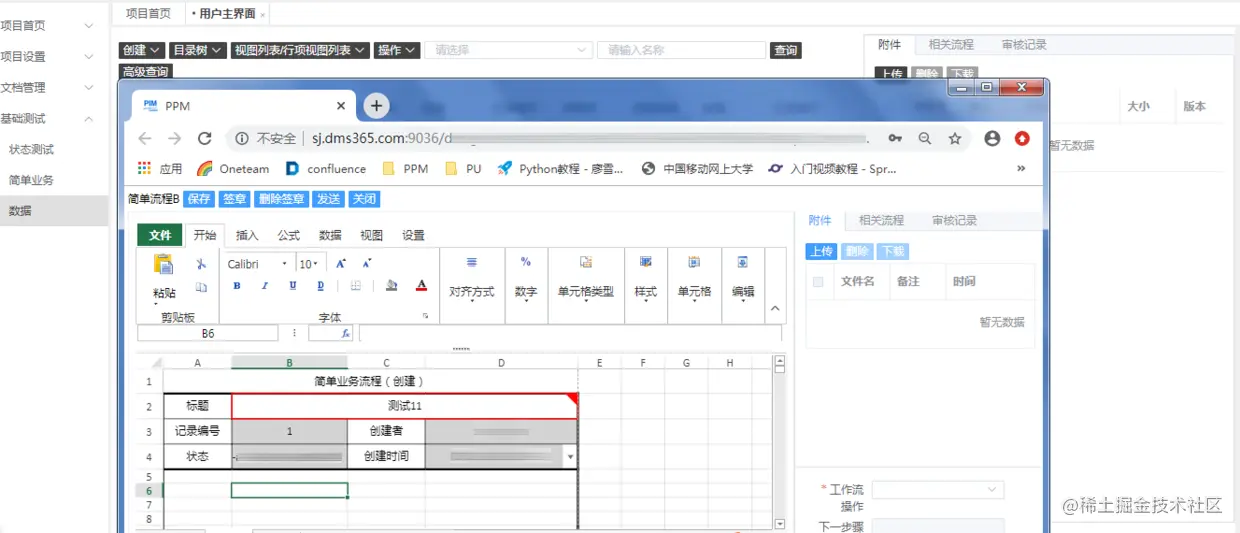Open a new browser tab with plus

376,105
